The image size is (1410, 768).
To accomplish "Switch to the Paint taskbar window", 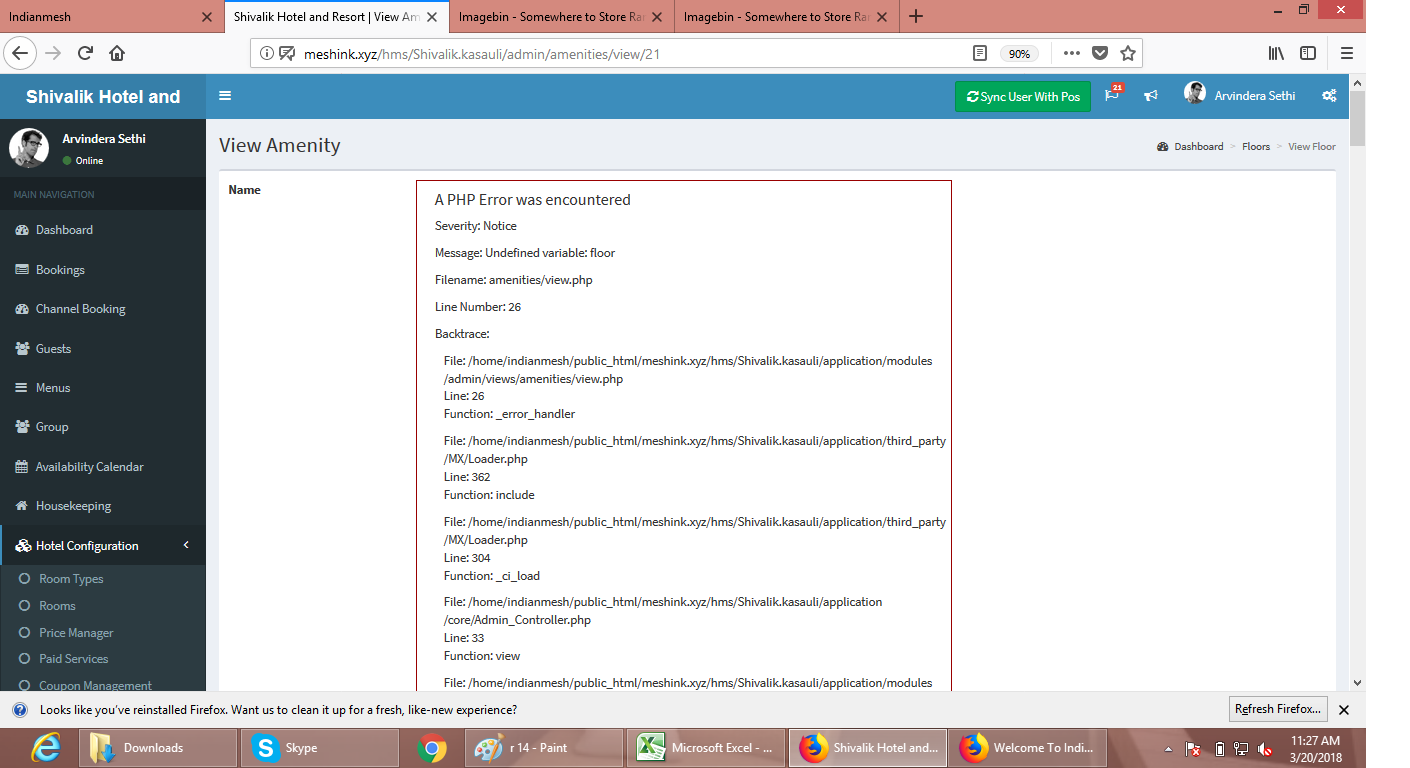I will 543,747.
